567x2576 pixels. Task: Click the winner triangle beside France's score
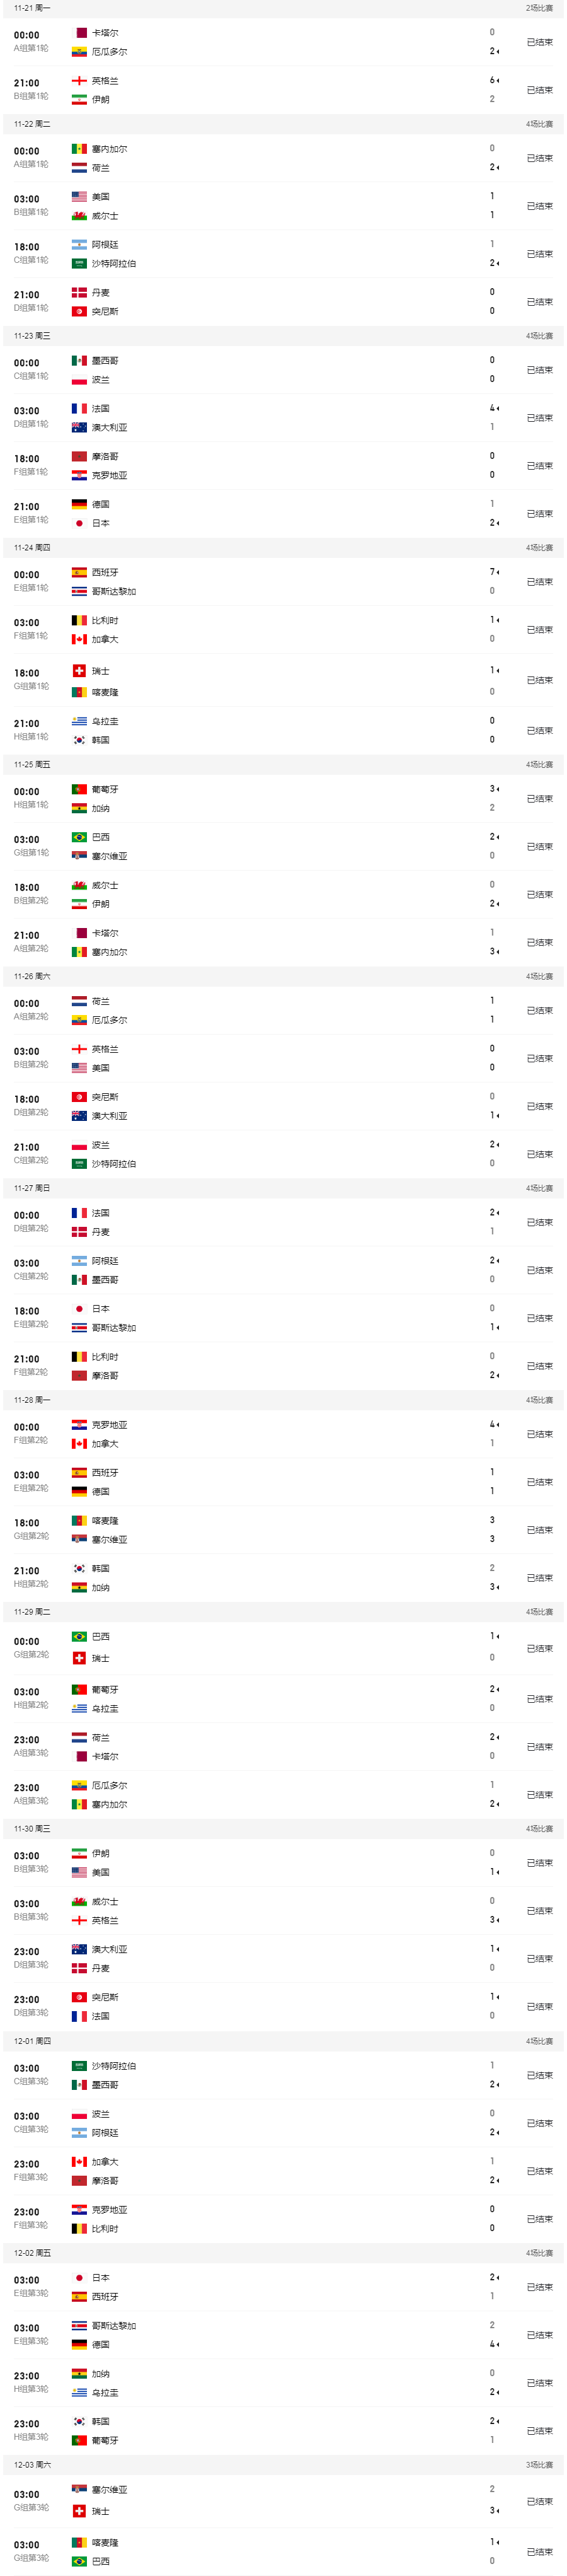tap(498, 409)
